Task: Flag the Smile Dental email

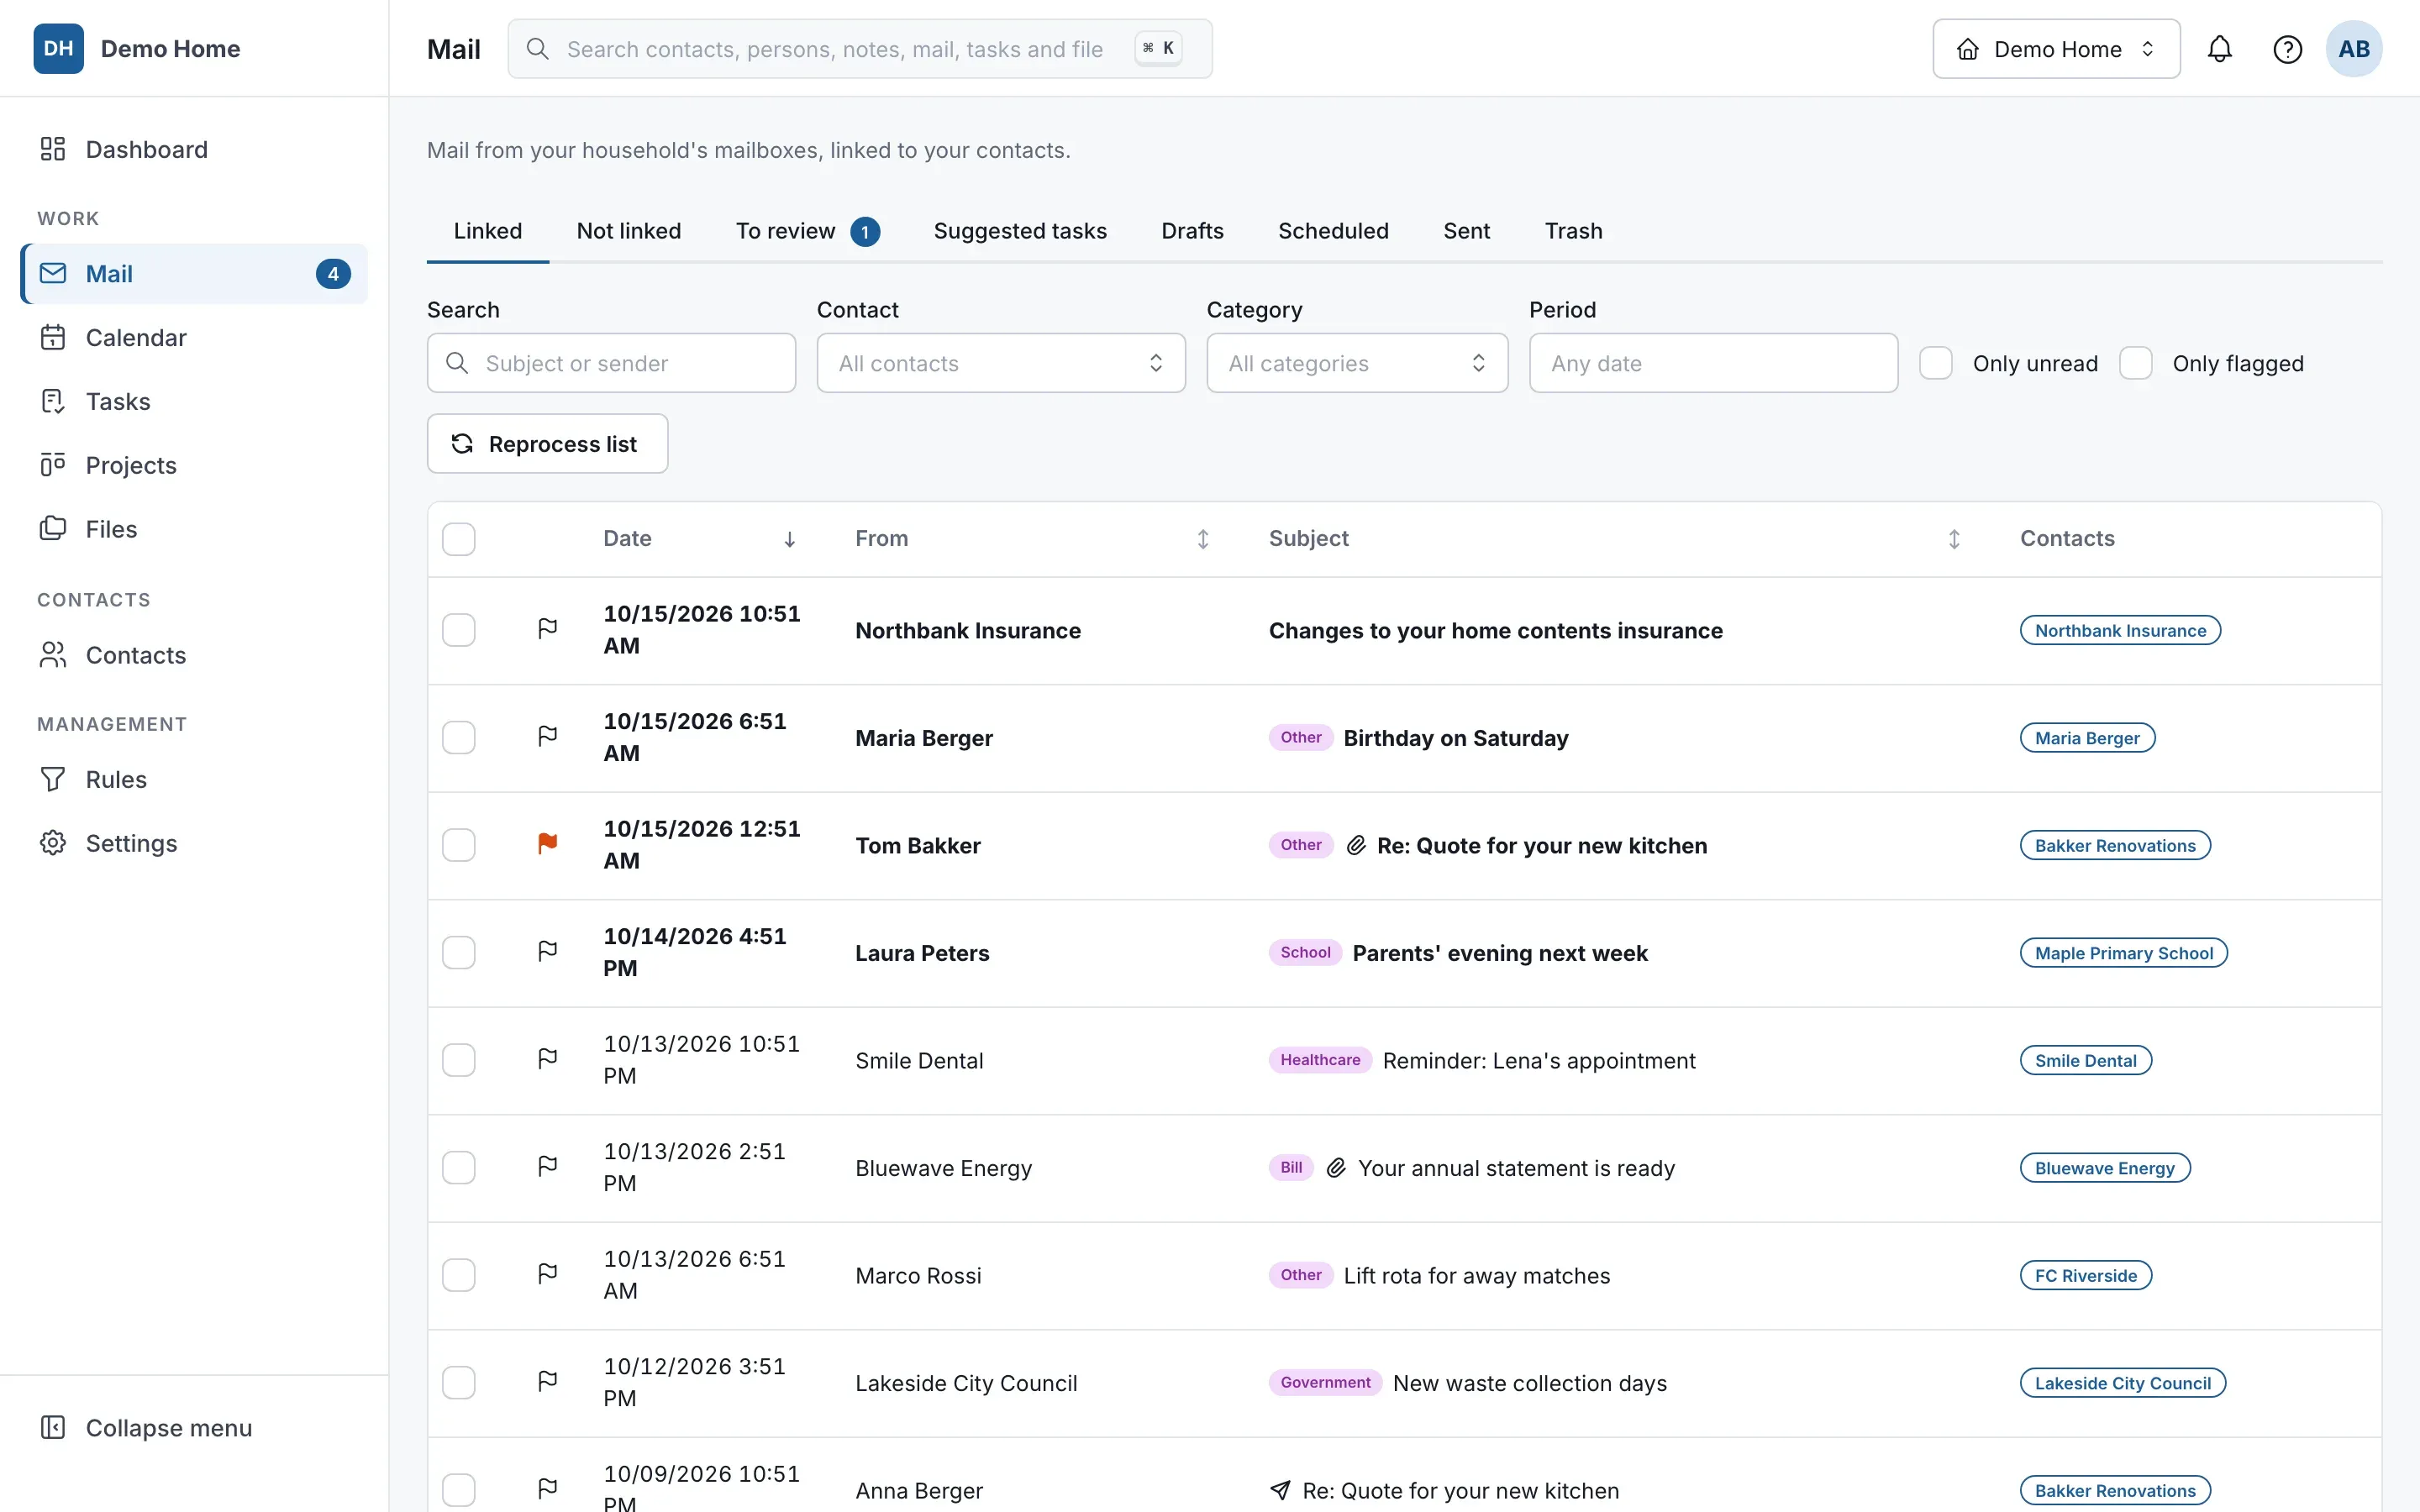Action: [547, 1059]
